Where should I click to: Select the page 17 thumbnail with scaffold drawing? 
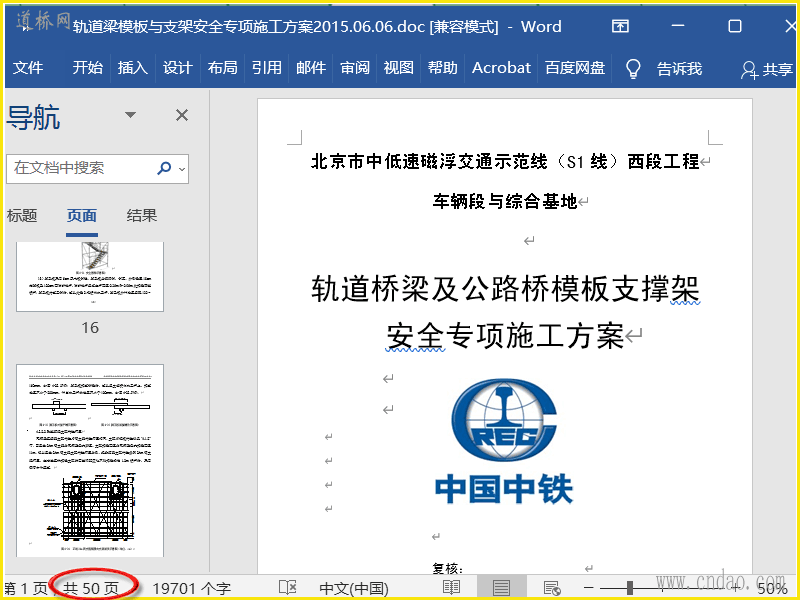90,461
